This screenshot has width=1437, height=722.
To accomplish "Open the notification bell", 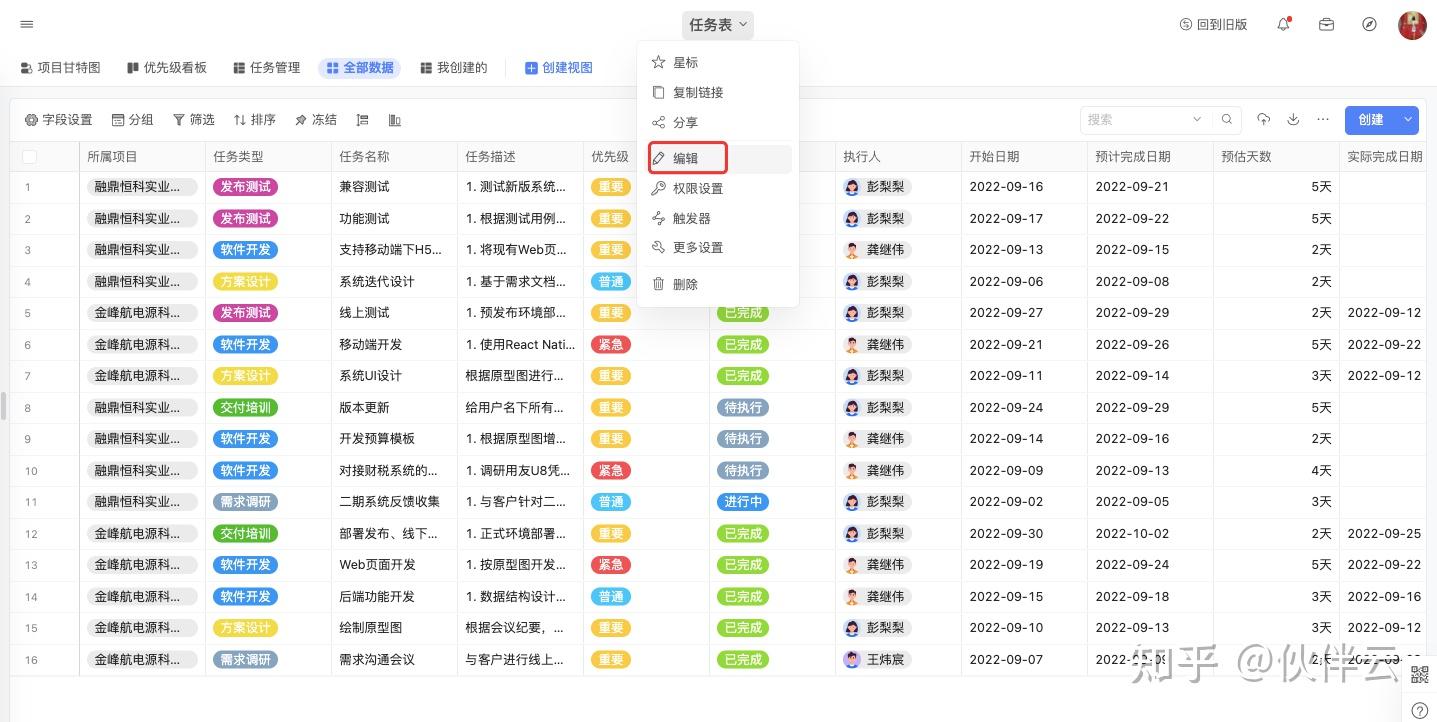I will [x=1284, y=24].
